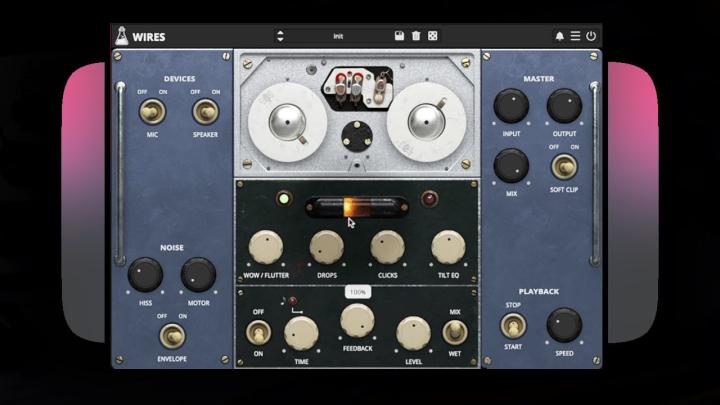This screenshot has height=405, width=720.
Task: Click the WOW / FLUTTER knob
Action: point(266,248)
